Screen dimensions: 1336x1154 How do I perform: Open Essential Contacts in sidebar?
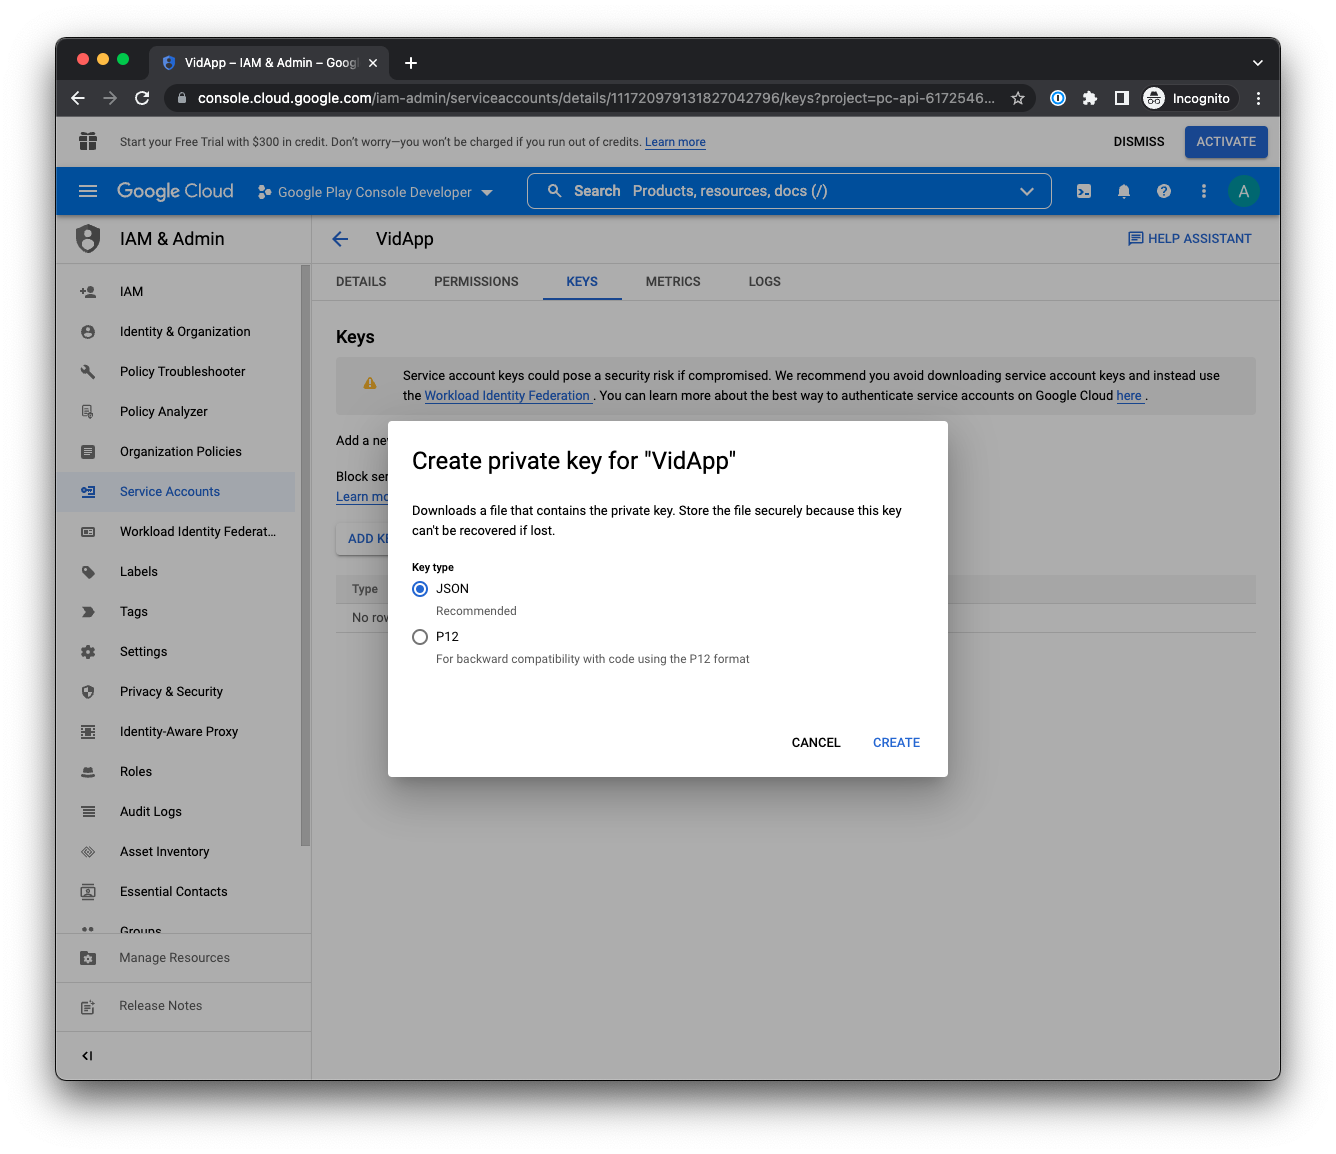[175, 892]
